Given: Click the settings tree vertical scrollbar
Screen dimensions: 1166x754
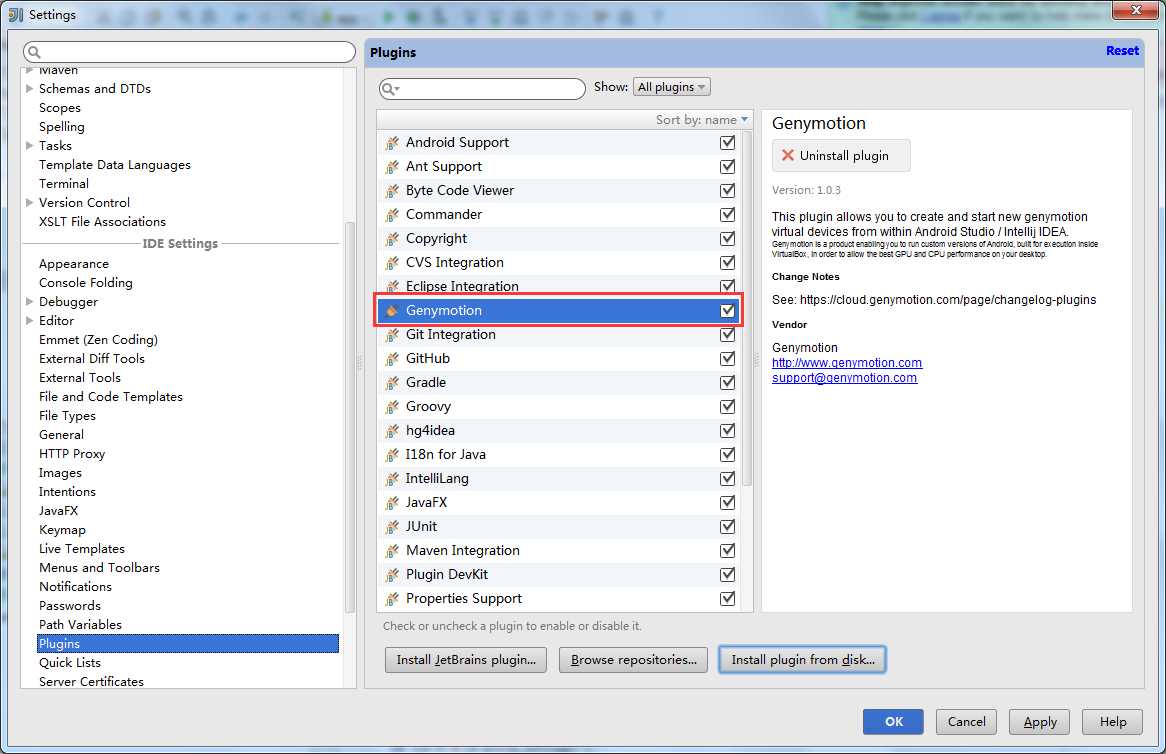Looking at the screenshot, I should click(350, 416).
